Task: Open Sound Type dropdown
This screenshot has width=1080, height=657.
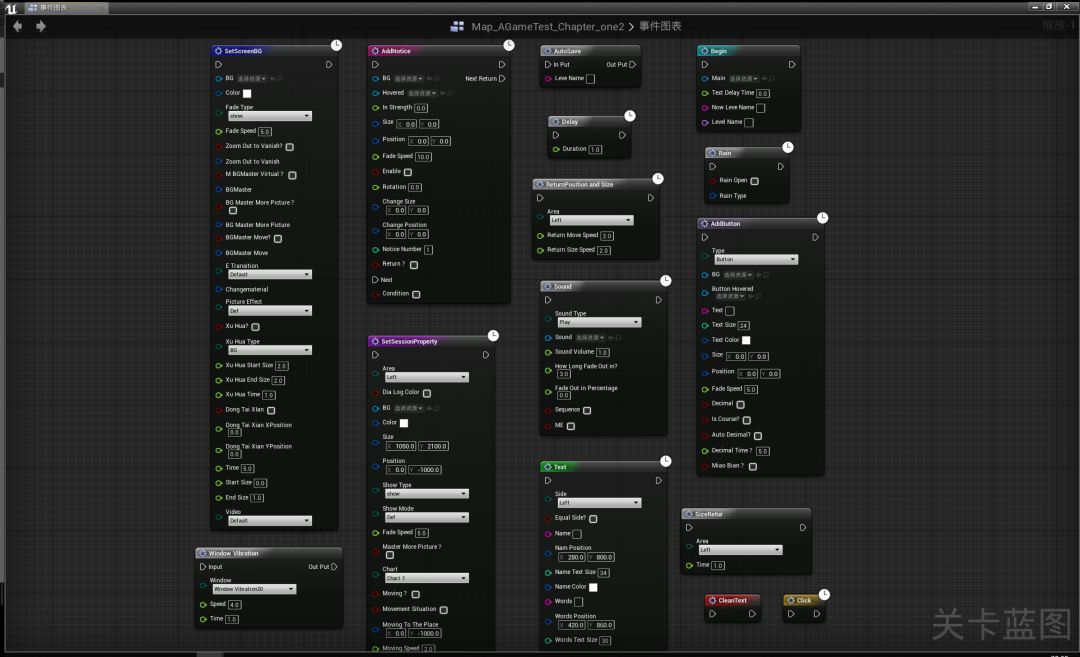Action: [x=599, y=322]
